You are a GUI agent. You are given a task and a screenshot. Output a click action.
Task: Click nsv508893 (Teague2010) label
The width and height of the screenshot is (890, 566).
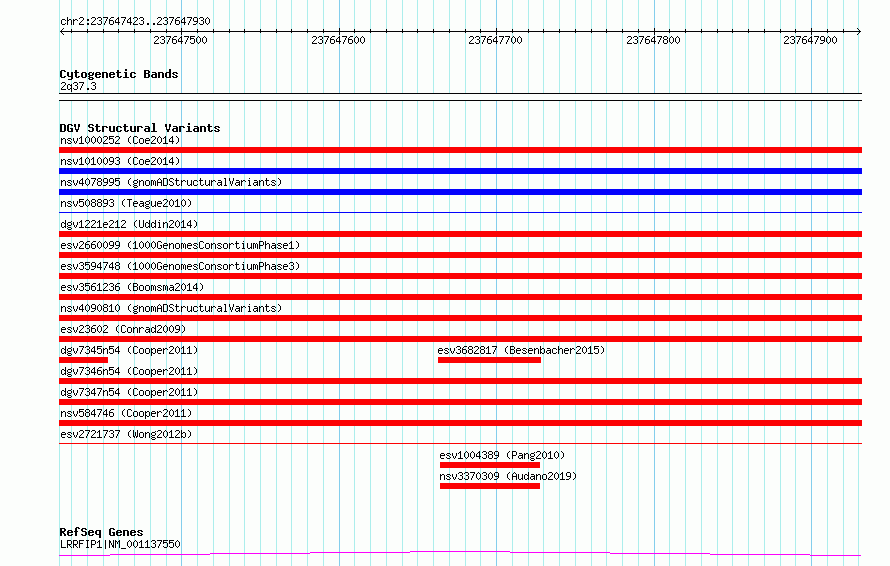tap(126, 203)
